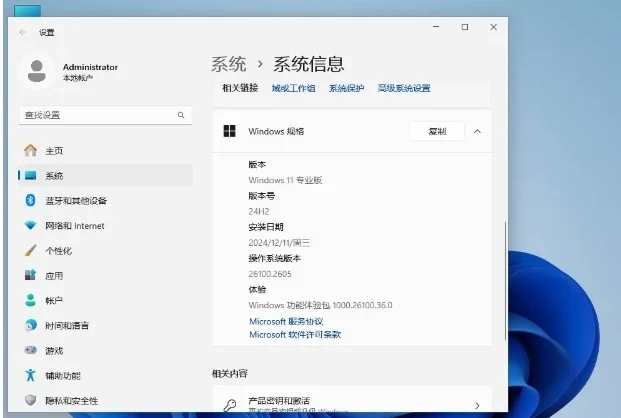Maximize the Settings window
The image size is (621, 418).
465,27
